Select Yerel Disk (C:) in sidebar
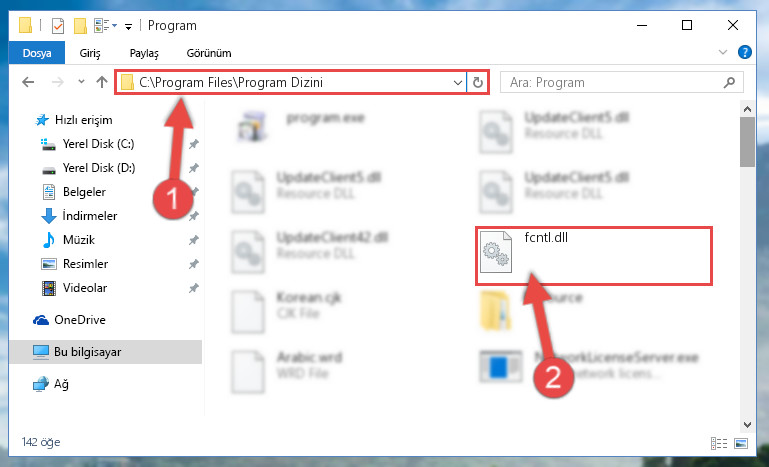The width and height of the screenshot is (769, 467). 99,144
